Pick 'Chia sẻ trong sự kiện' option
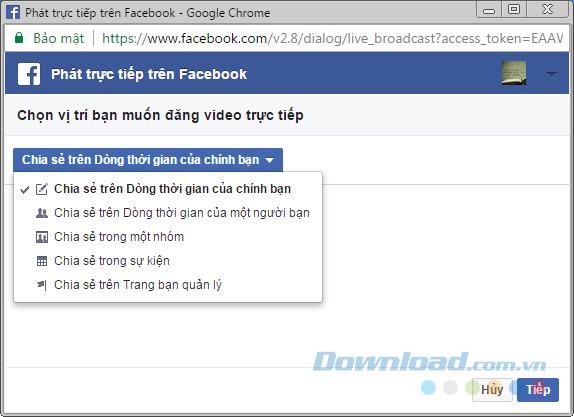 (168, 261)
